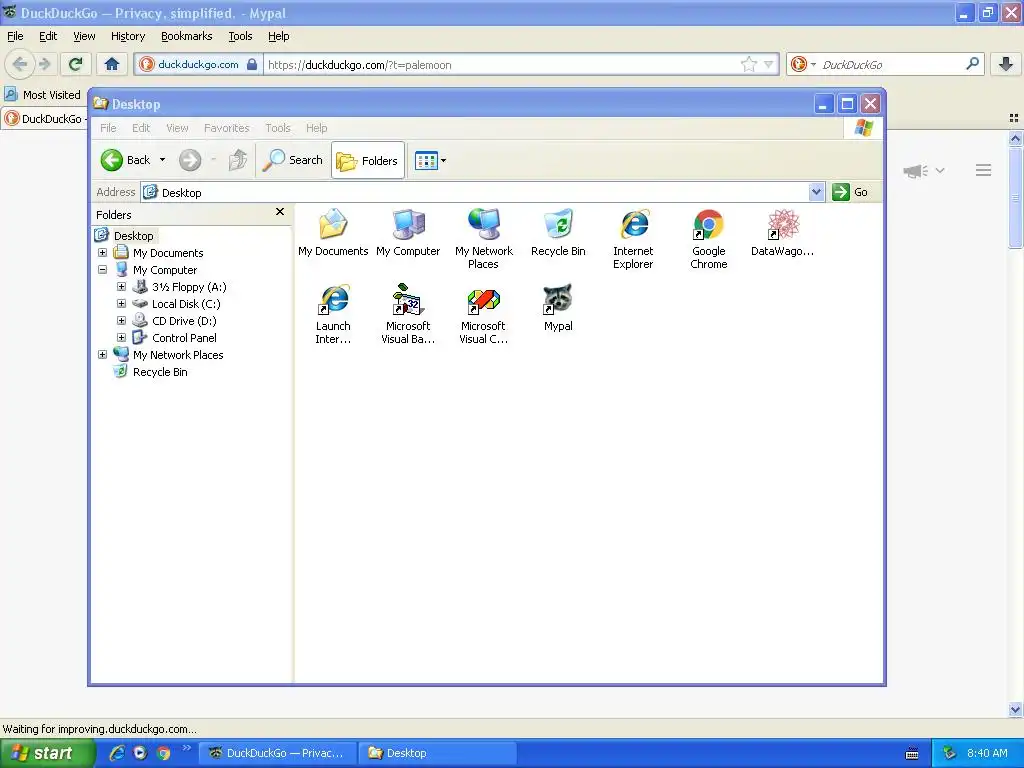The image size is (1024, 768).
Task: Switch to DuckDuckGo taskbar button
Action: (x=277, y=753)
